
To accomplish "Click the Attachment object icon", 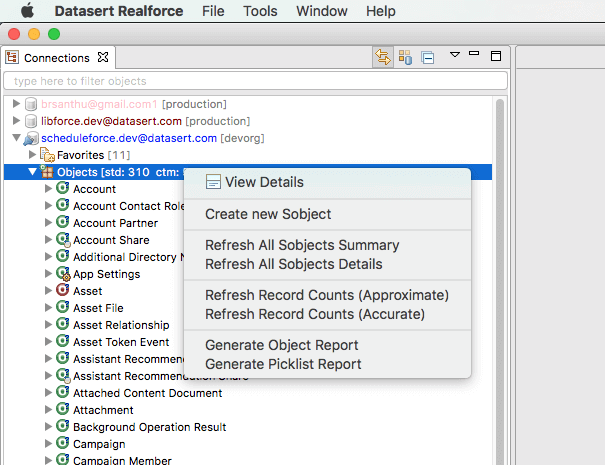I will point(63,409).
